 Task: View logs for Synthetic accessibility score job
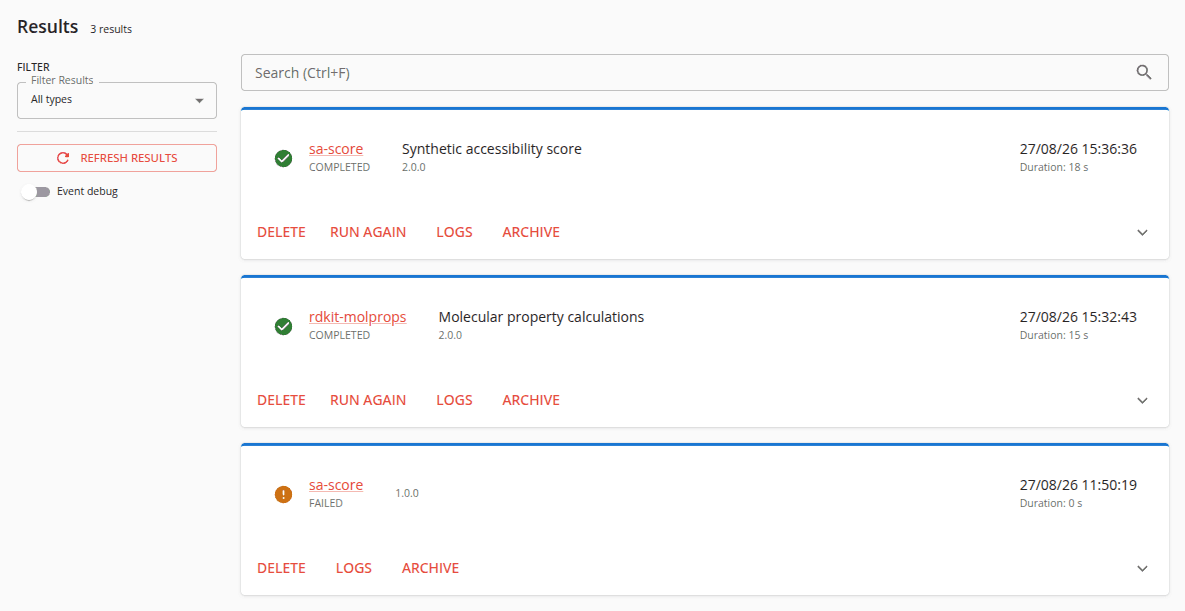[x=454, y=232]
